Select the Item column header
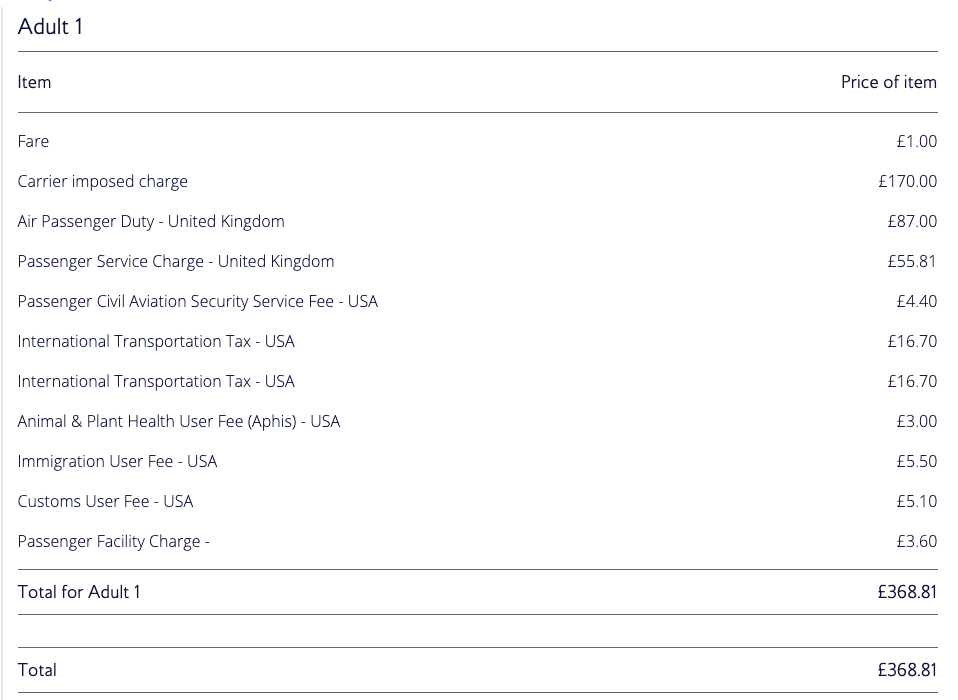The width and height of the screenshot is (958, 700). pyautogui.click(x=34, y=82)
